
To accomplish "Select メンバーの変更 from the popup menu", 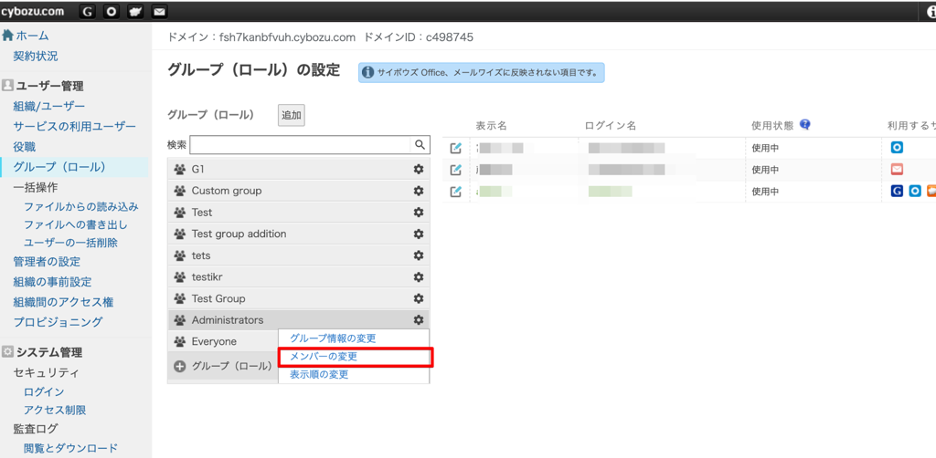I will [x=323, y=357].
